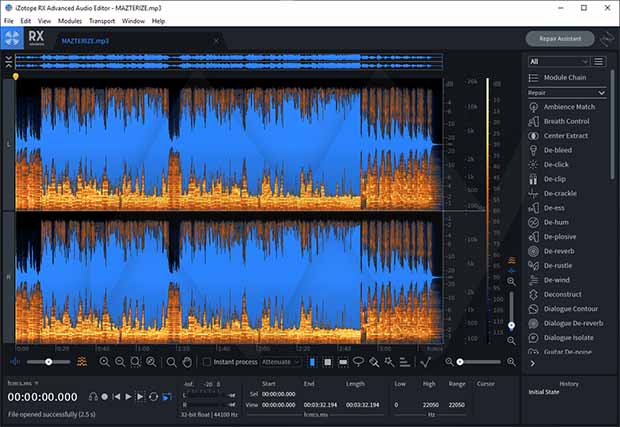Screen dimensions: 620x427
Task: Open the De-plosive module
Action: pyautogui.click(x=552, y=237)
